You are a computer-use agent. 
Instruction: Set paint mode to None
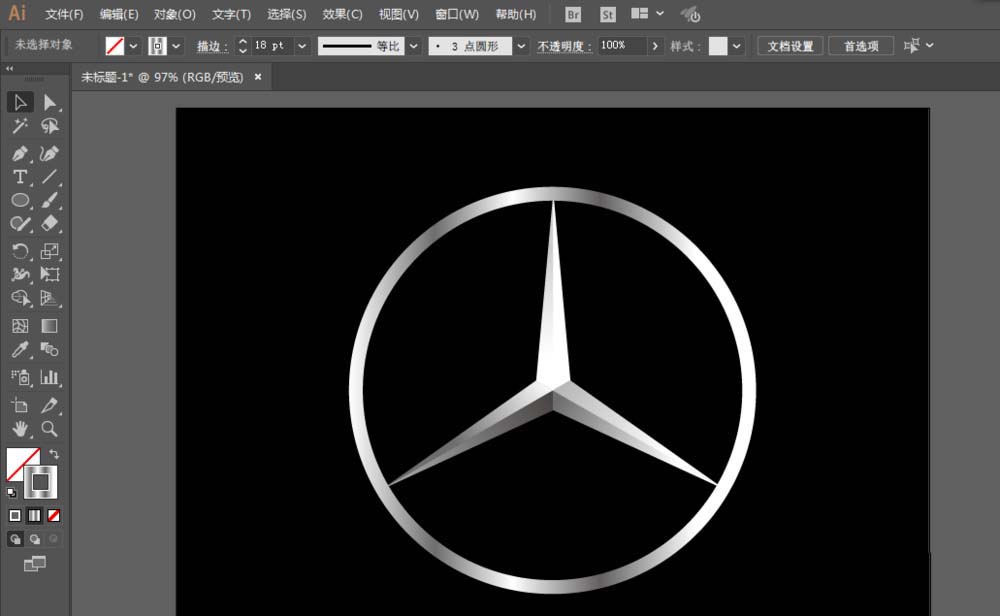pyautogui.click(x=54, y=515)
